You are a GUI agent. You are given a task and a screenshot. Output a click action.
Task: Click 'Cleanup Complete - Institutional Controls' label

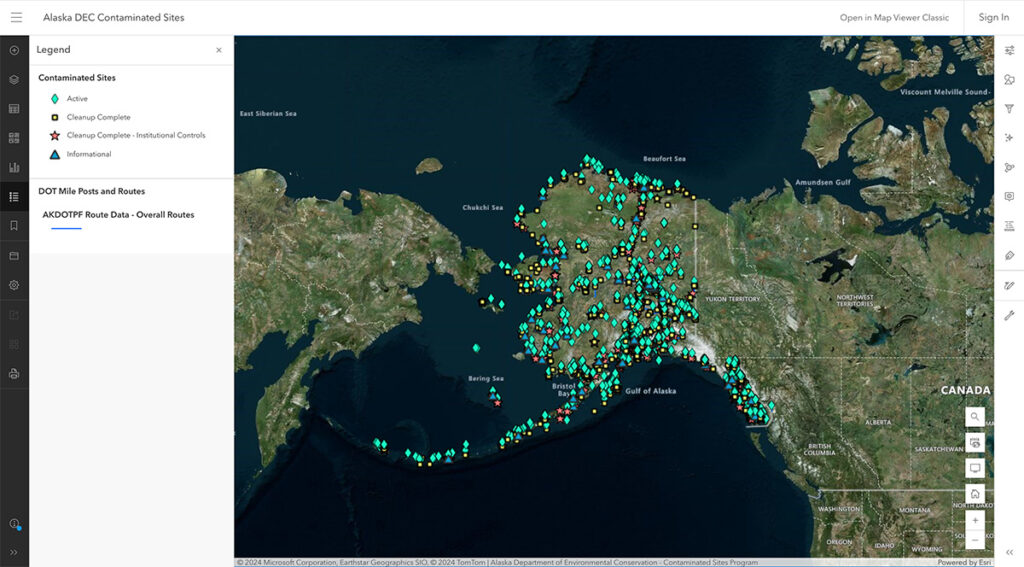point(136,135)
